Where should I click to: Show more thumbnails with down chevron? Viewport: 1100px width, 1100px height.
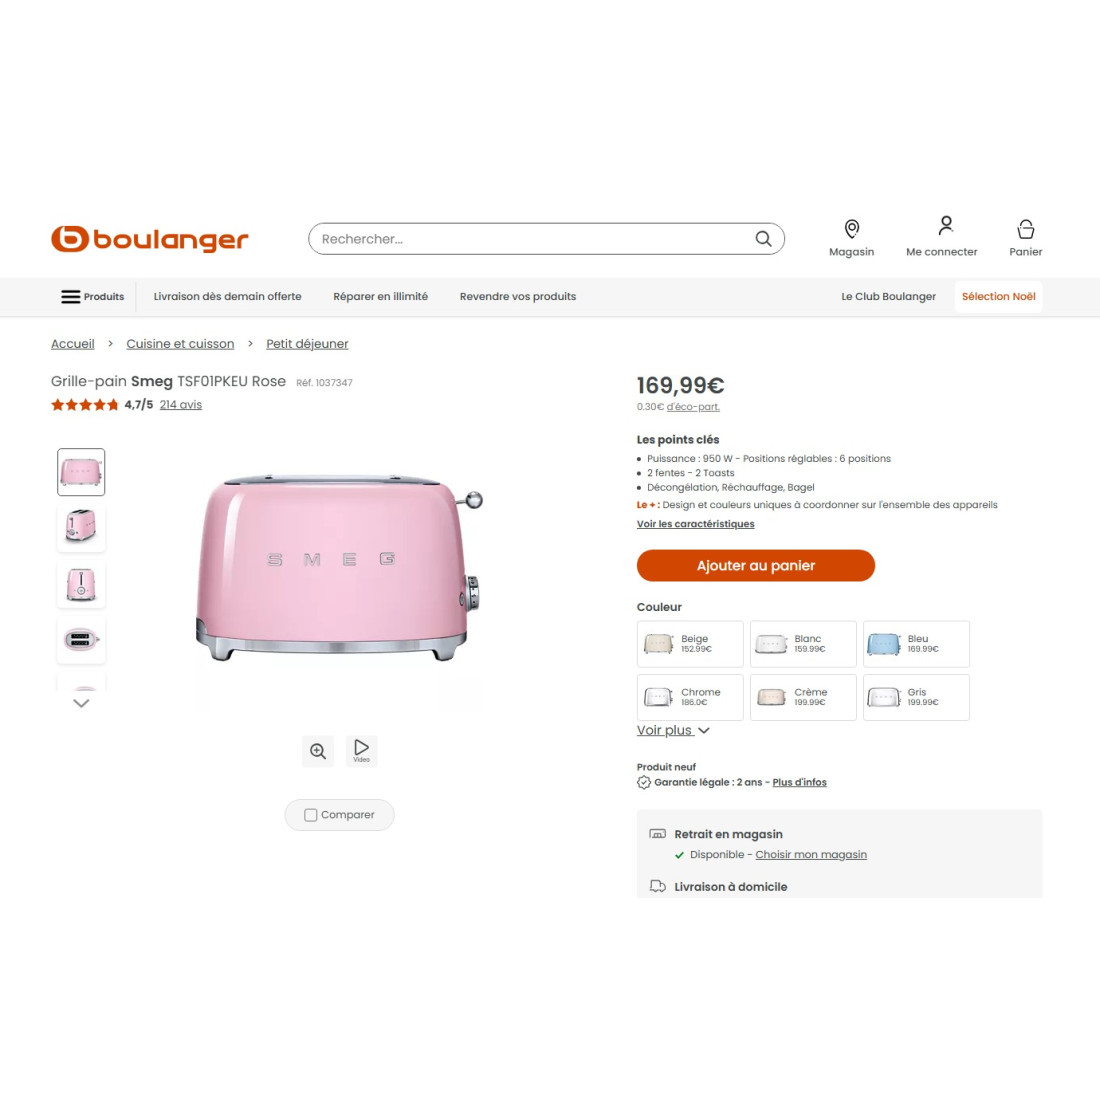pyautogui.click(x=81, y=703)
